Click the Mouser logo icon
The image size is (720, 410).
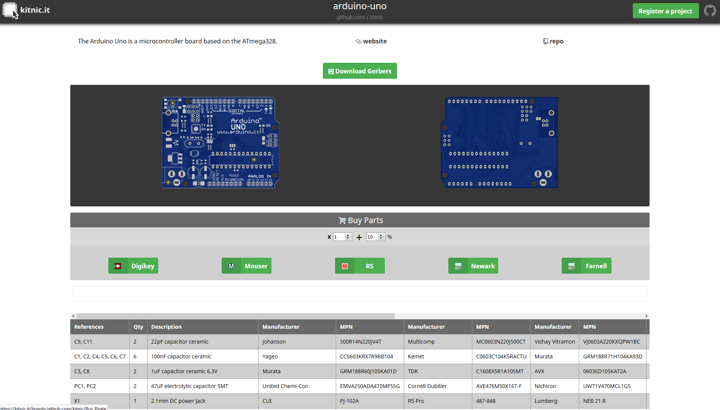[231, 266]
